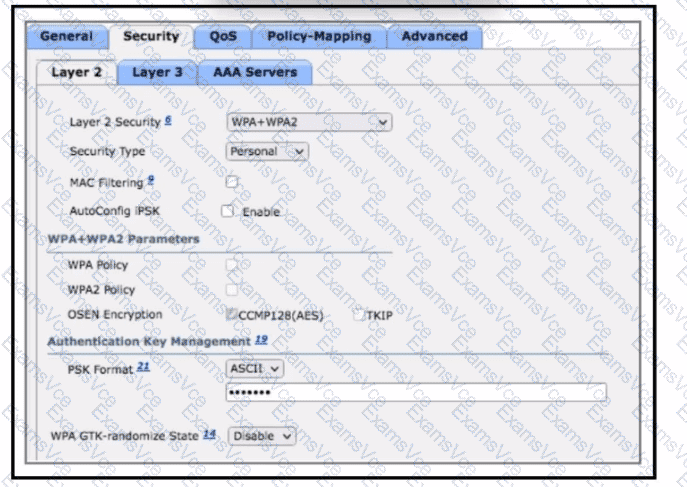Screen dimensions: 687x487
Task: Tick the AutoConfig iPSK Enable checkbox
Action: 227,211
